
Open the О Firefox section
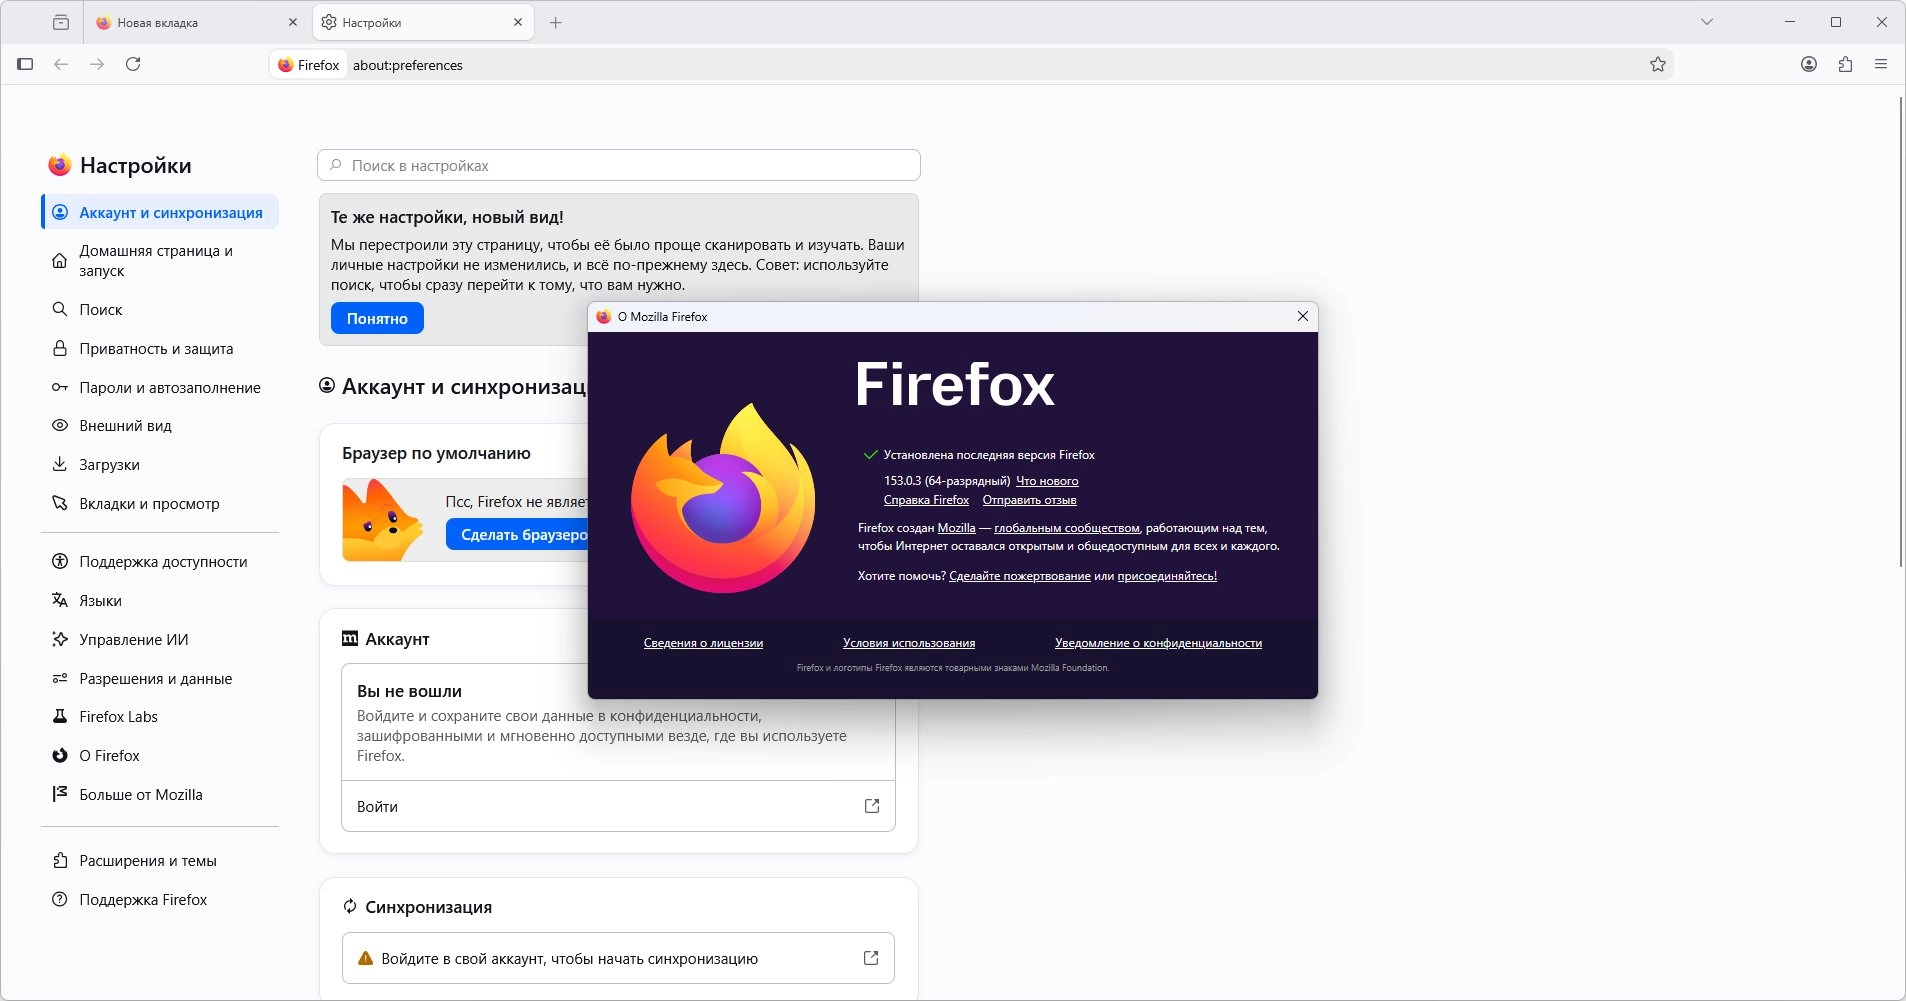pyautogui.click(x=160, y=756)
